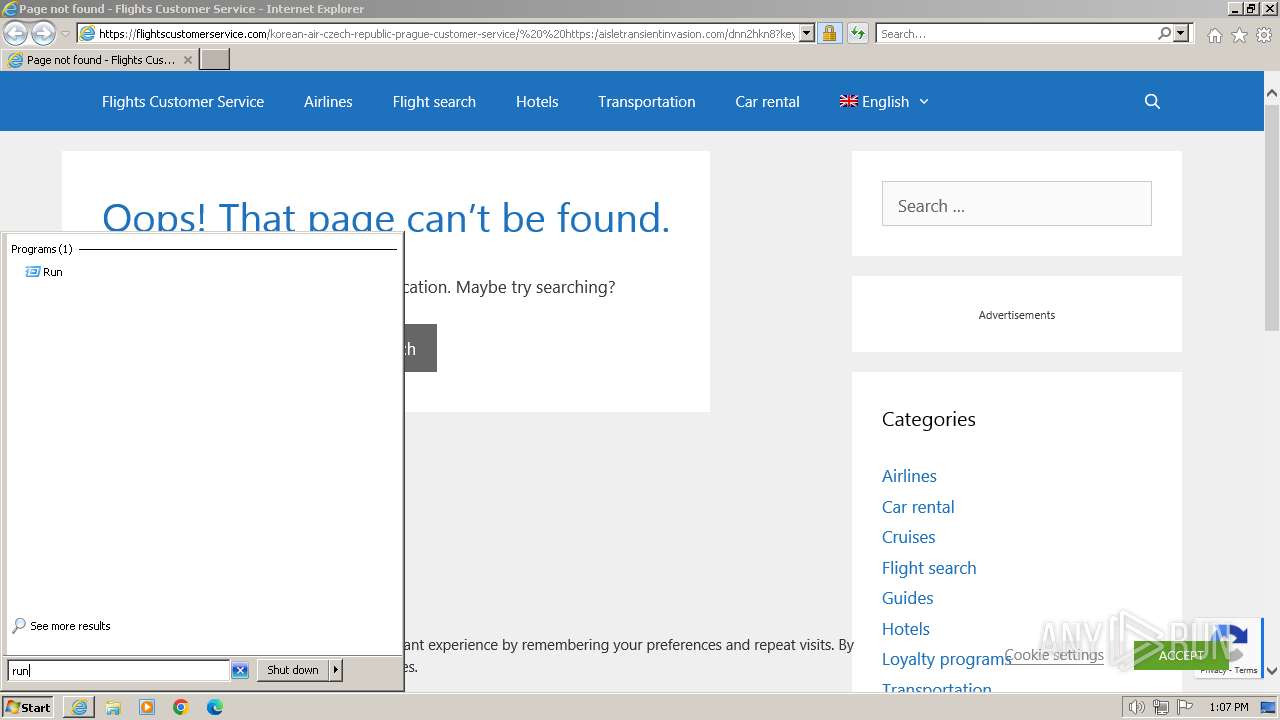Screen dimensions: 1280x720
Task: Click the Windows Start button
Action: point(28,707)
